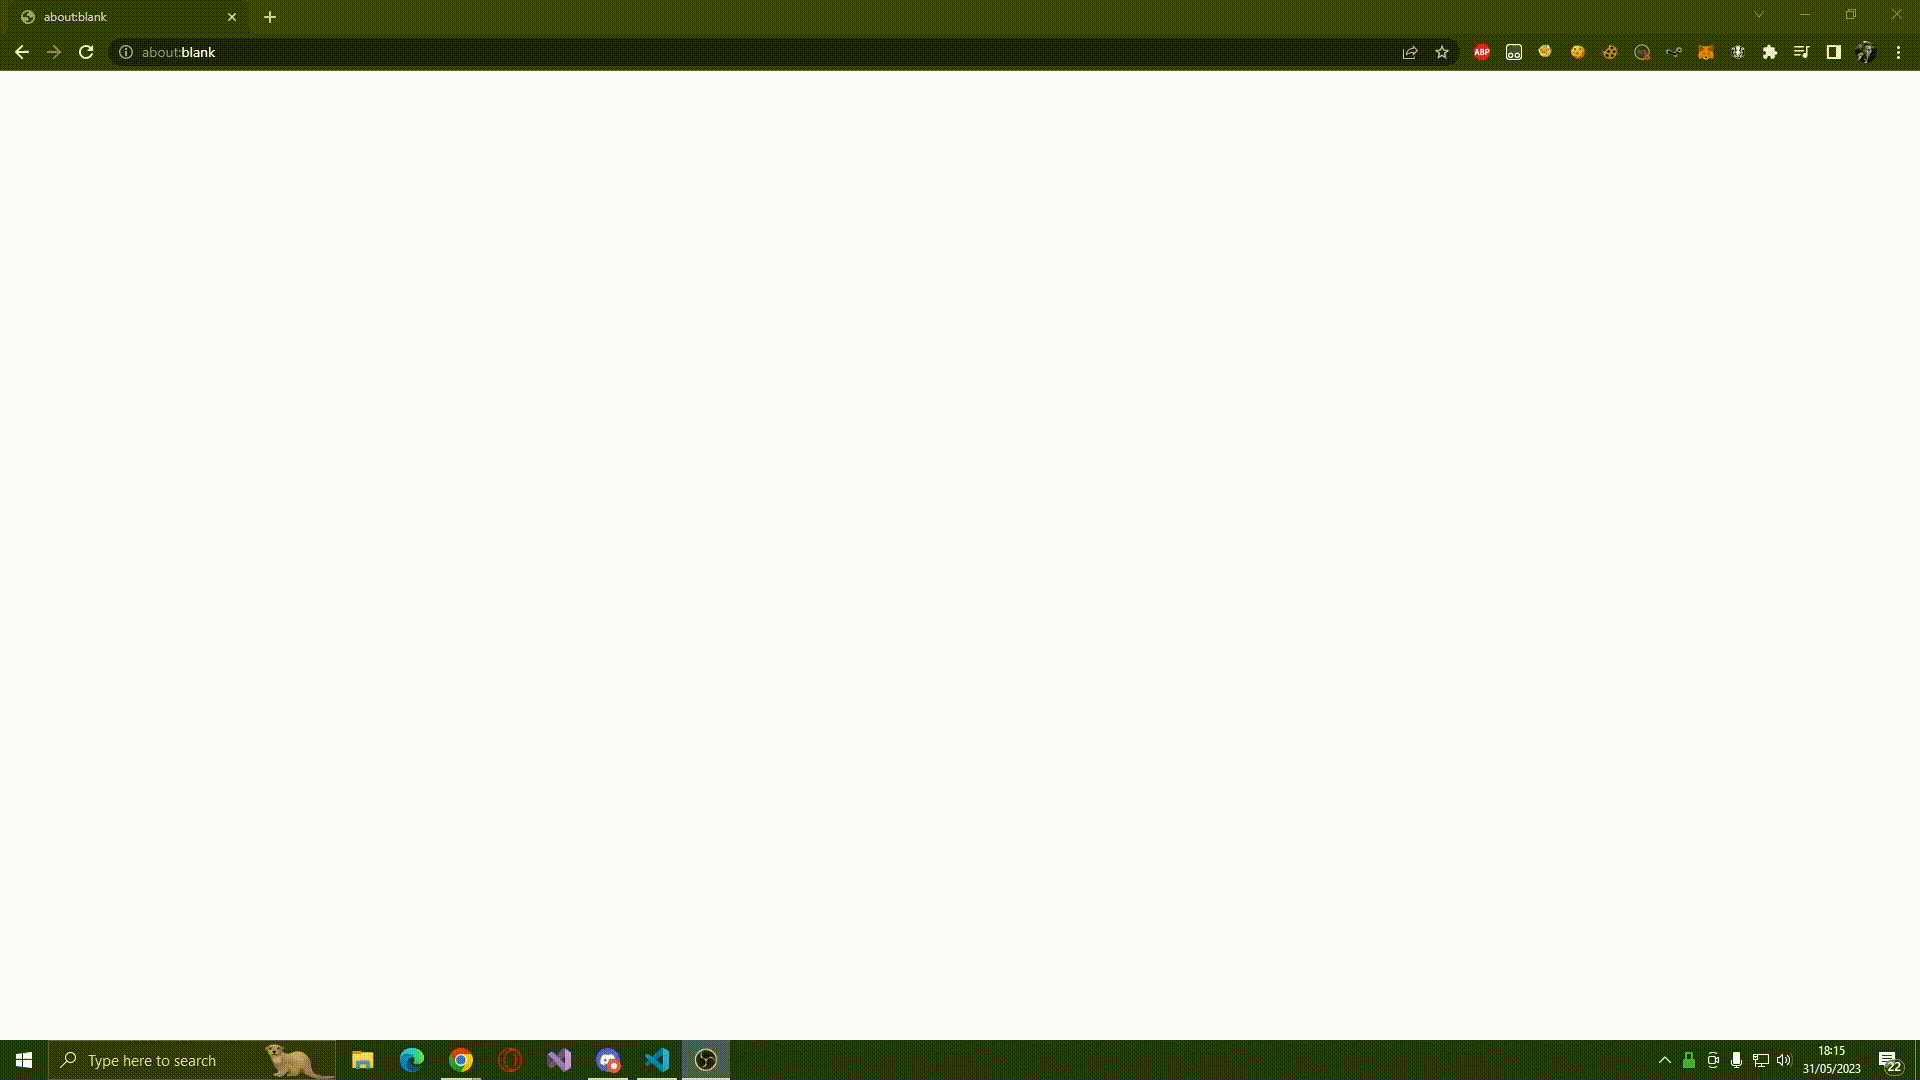Enable the browser profile icon
This screenshot has width=1920, height=1080.
pyautogui.click(x=1865, y=51)
